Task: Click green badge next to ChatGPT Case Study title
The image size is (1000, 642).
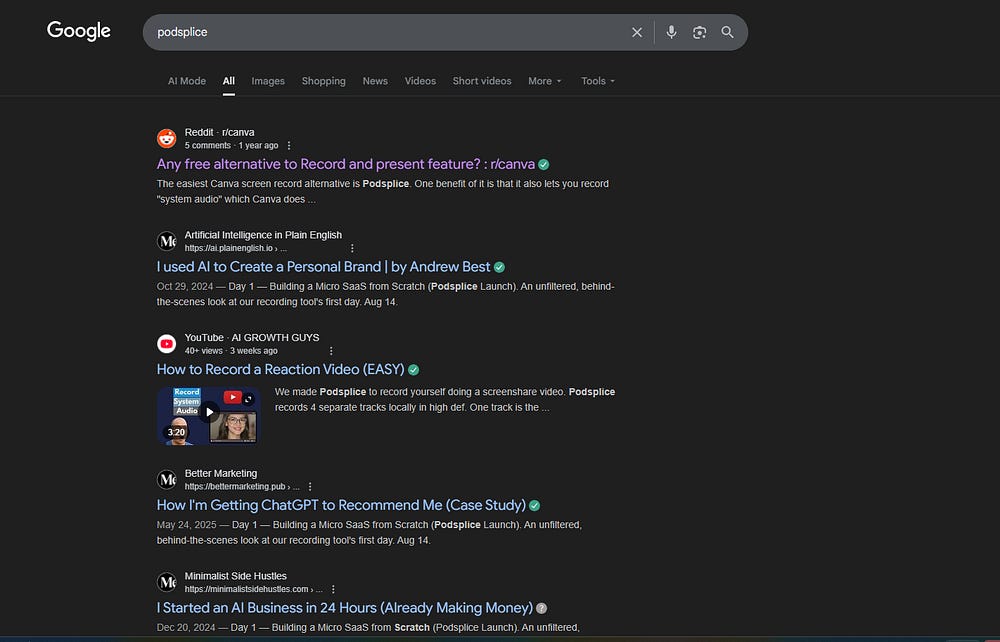Action: pyautogui.click(x=534, y=506)
